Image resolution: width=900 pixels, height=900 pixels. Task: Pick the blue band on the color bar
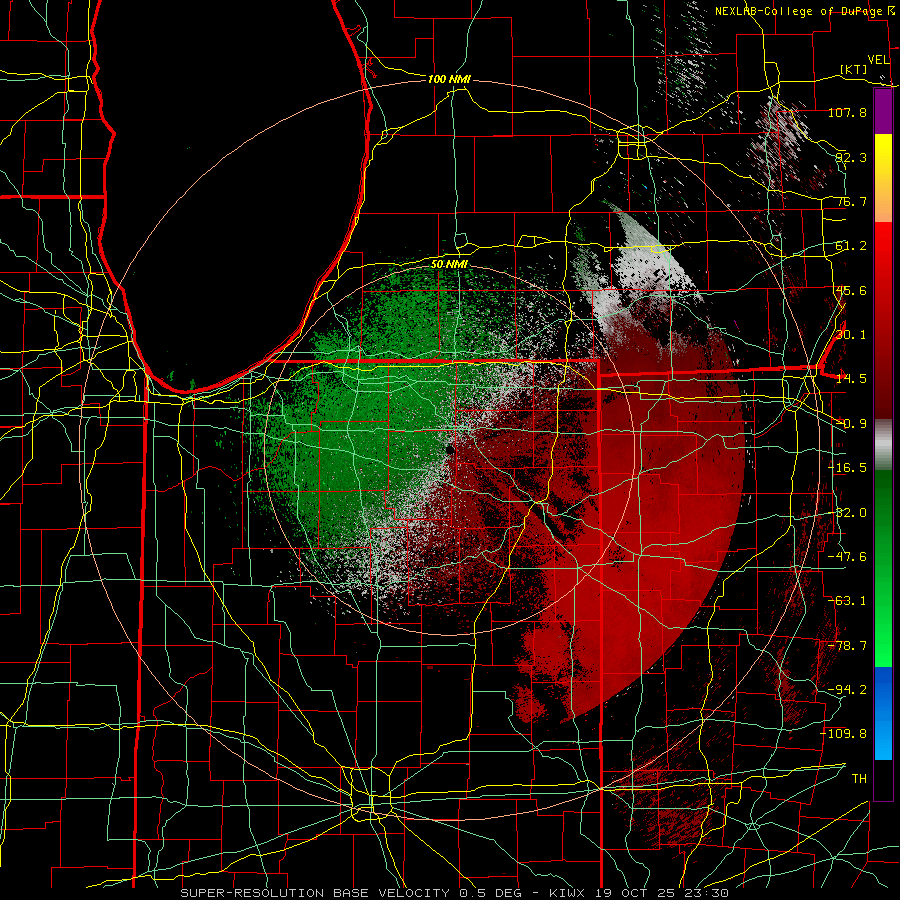pyautogui.click(x=883, y=713)
